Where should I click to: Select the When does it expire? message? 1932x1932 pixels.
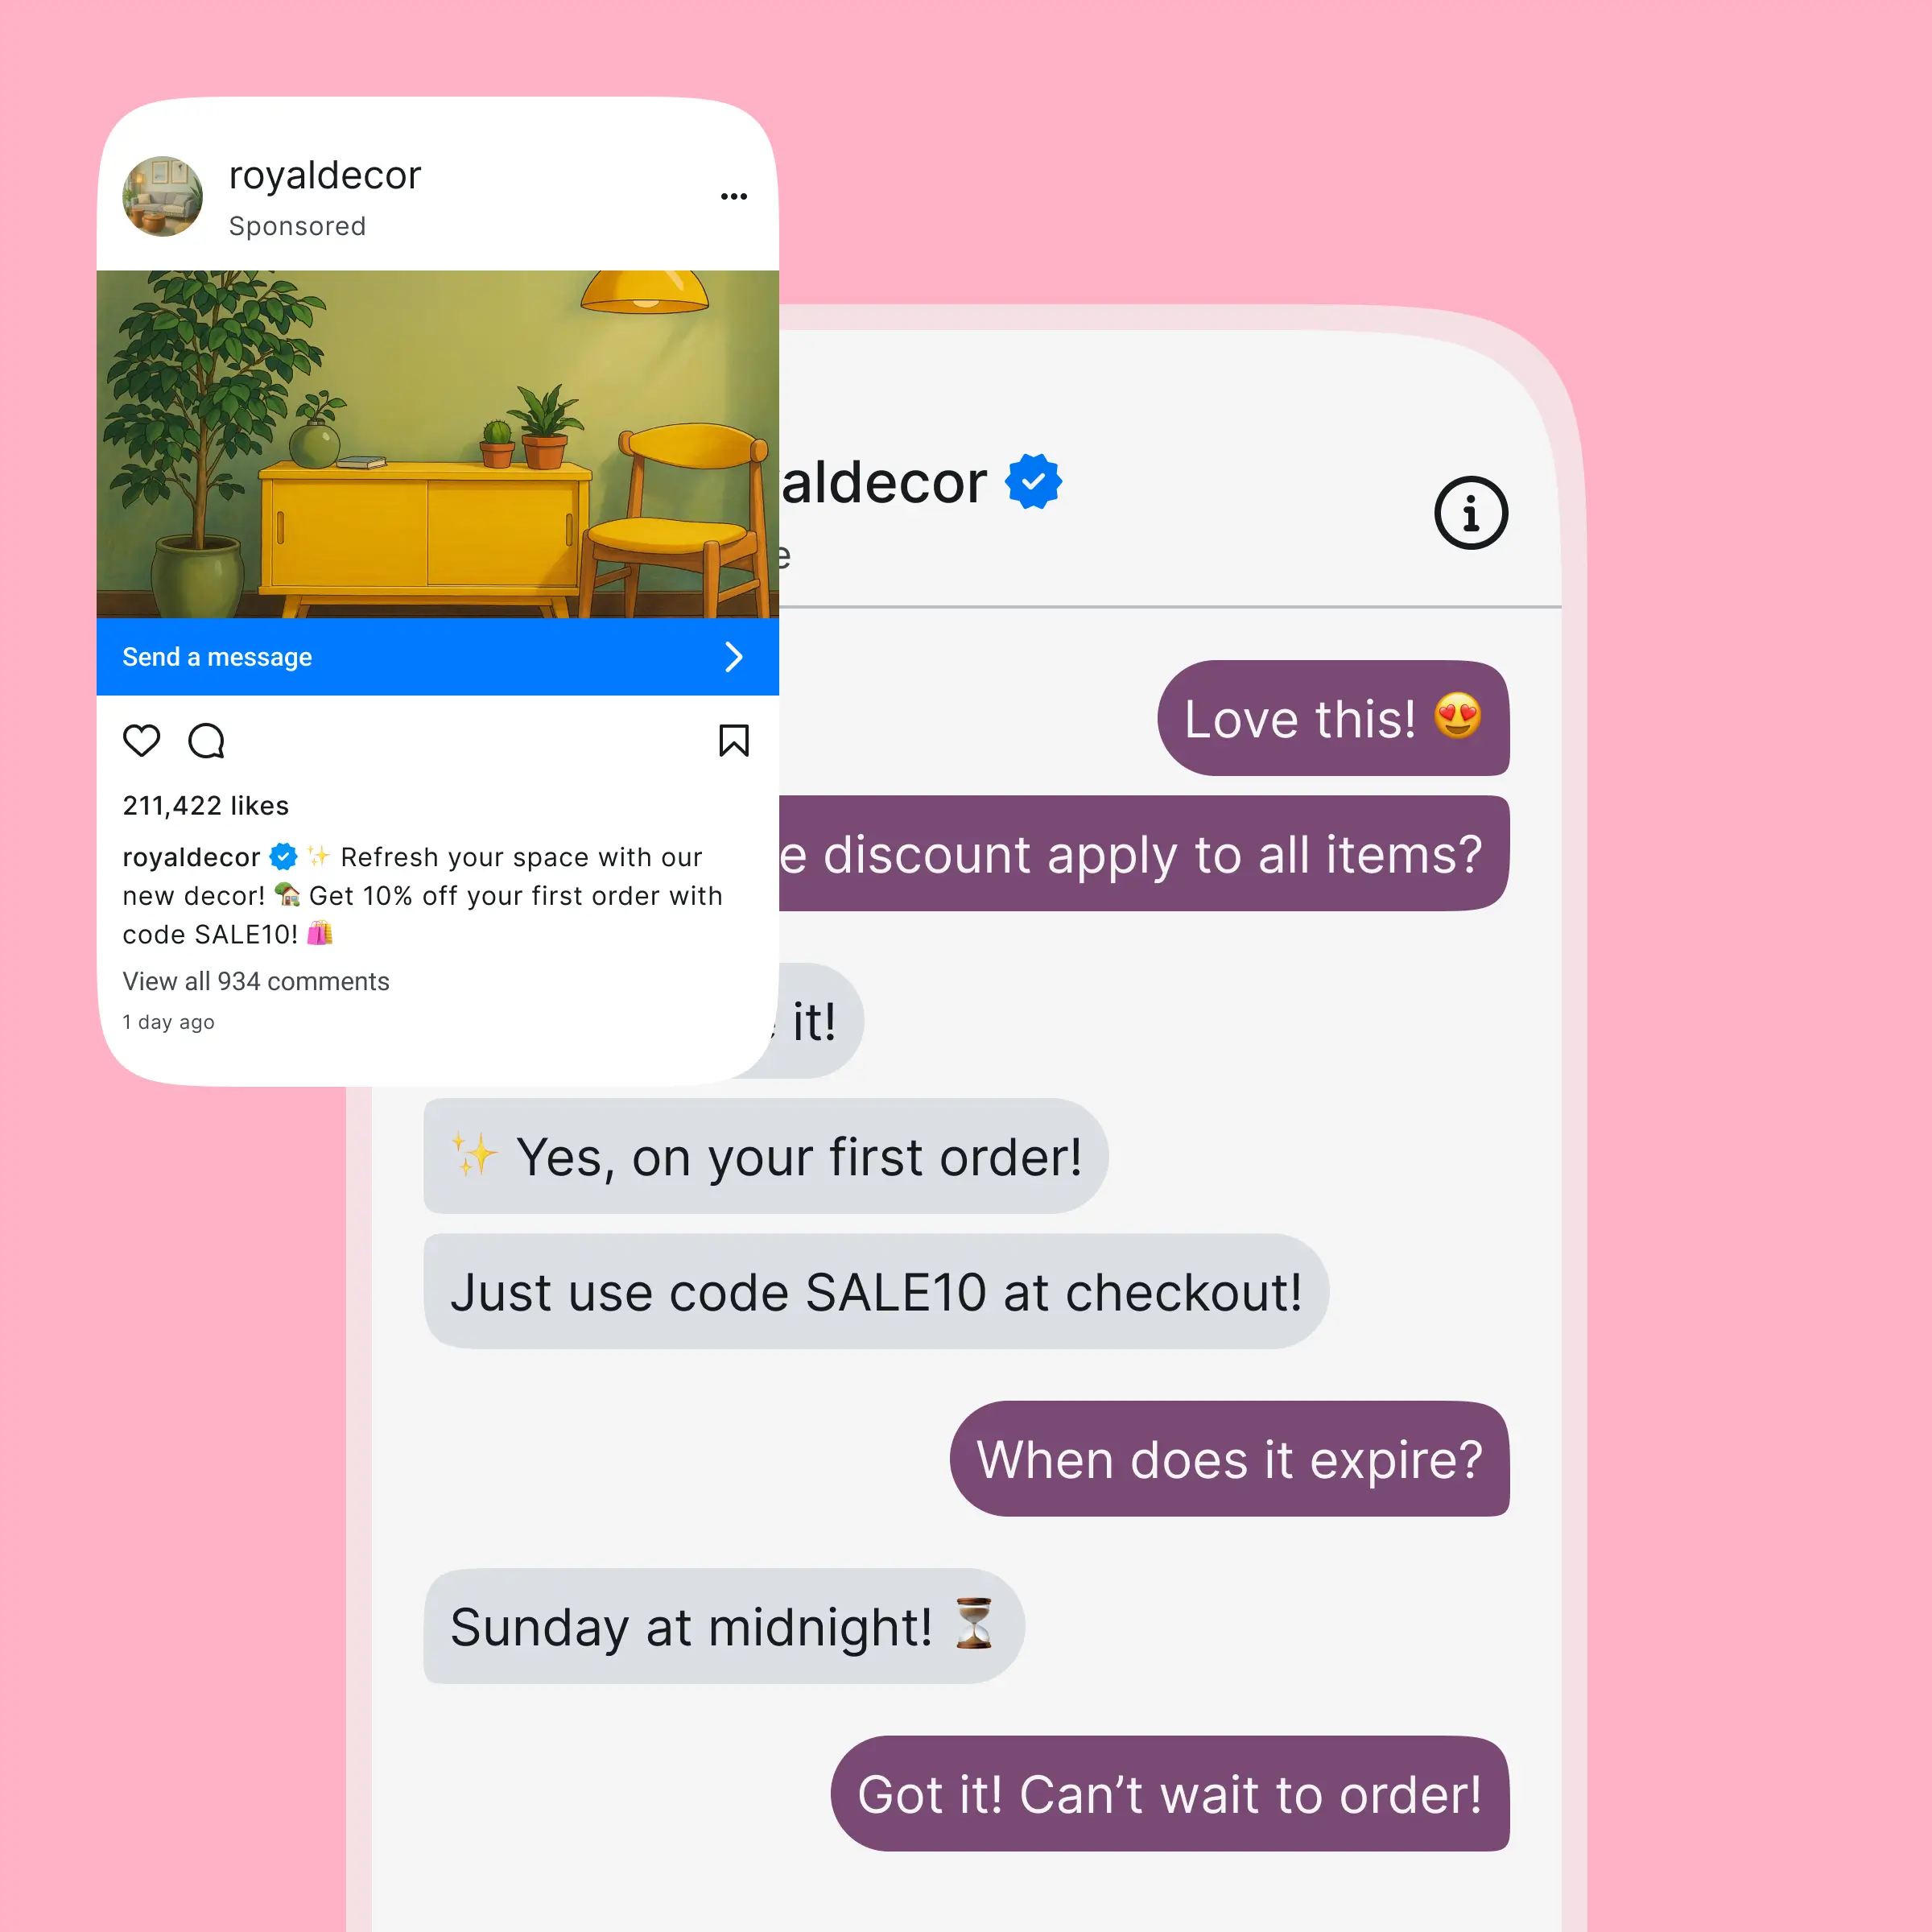1229,1459
